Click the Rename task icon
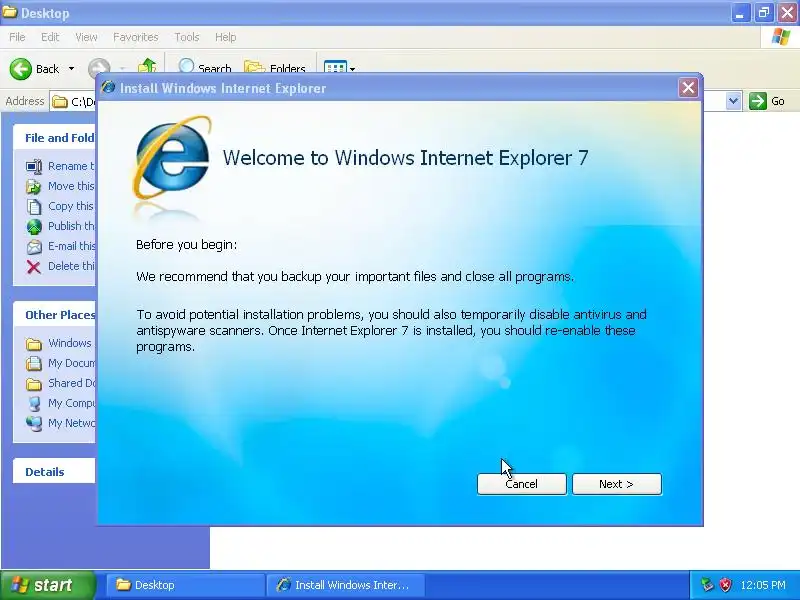Viewport: 800px width, 600px height. point(34,166)
